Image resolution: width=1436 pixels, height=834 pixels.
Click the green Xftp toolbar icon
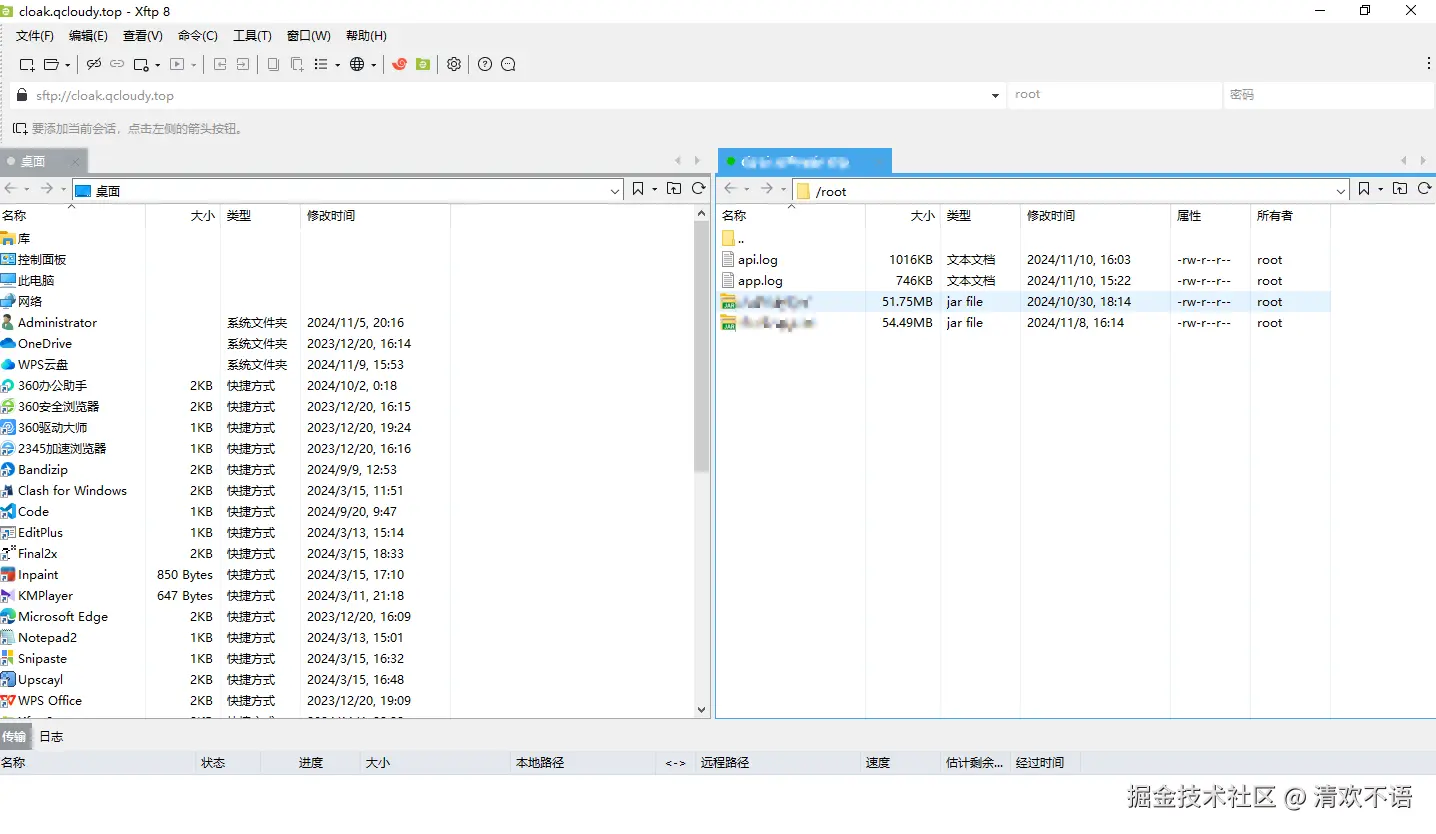(x=423, y=65)
